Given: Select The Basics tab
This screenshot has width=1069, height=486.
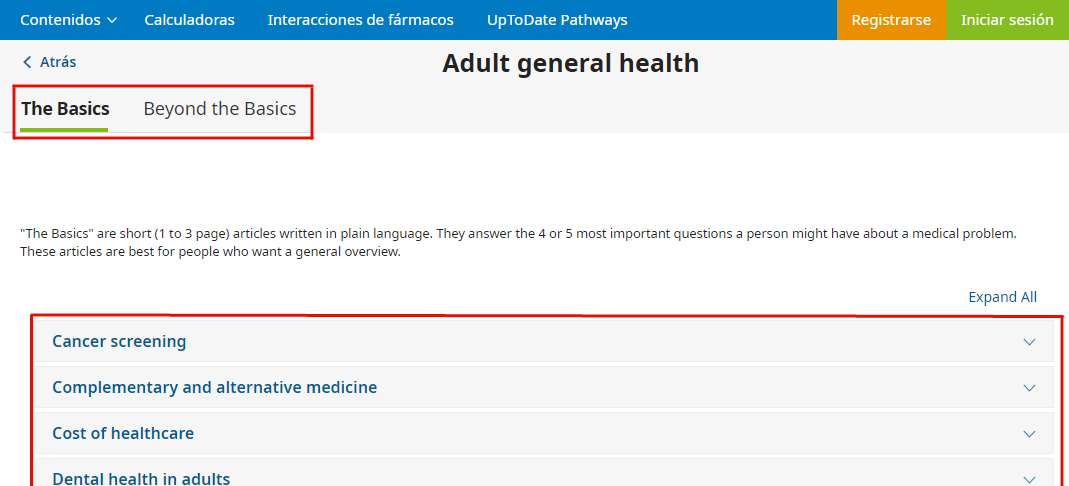Looking at the screenshot, I should pyautogui.click(x=65, y=109).
